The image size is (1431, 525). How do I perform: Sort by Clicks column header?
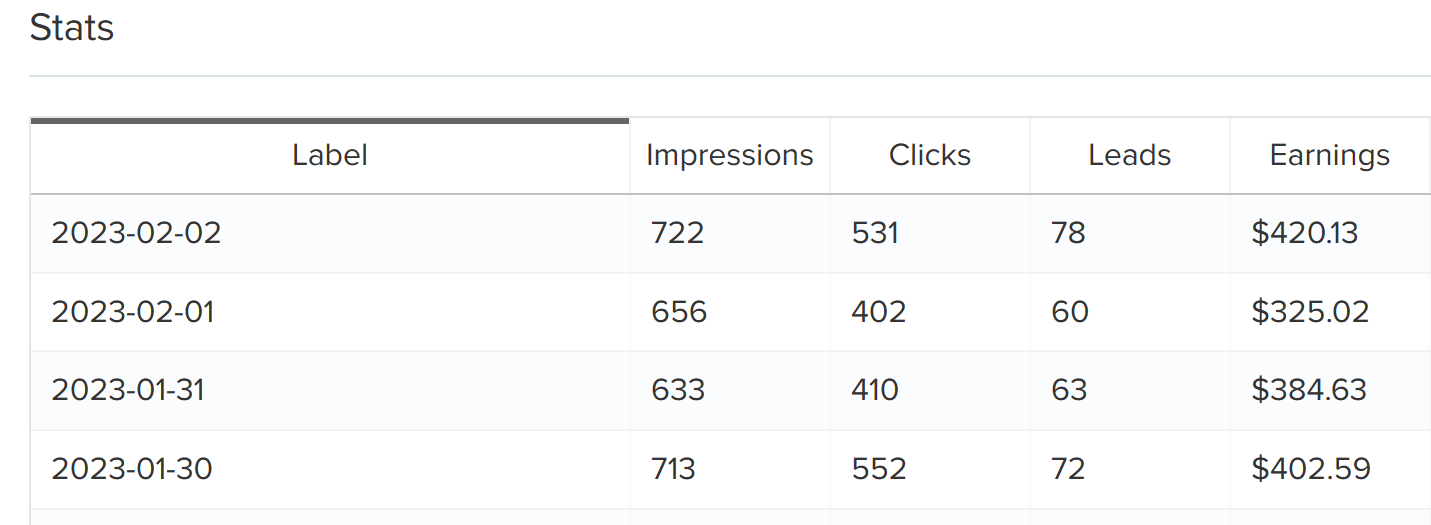pos(930,156)
